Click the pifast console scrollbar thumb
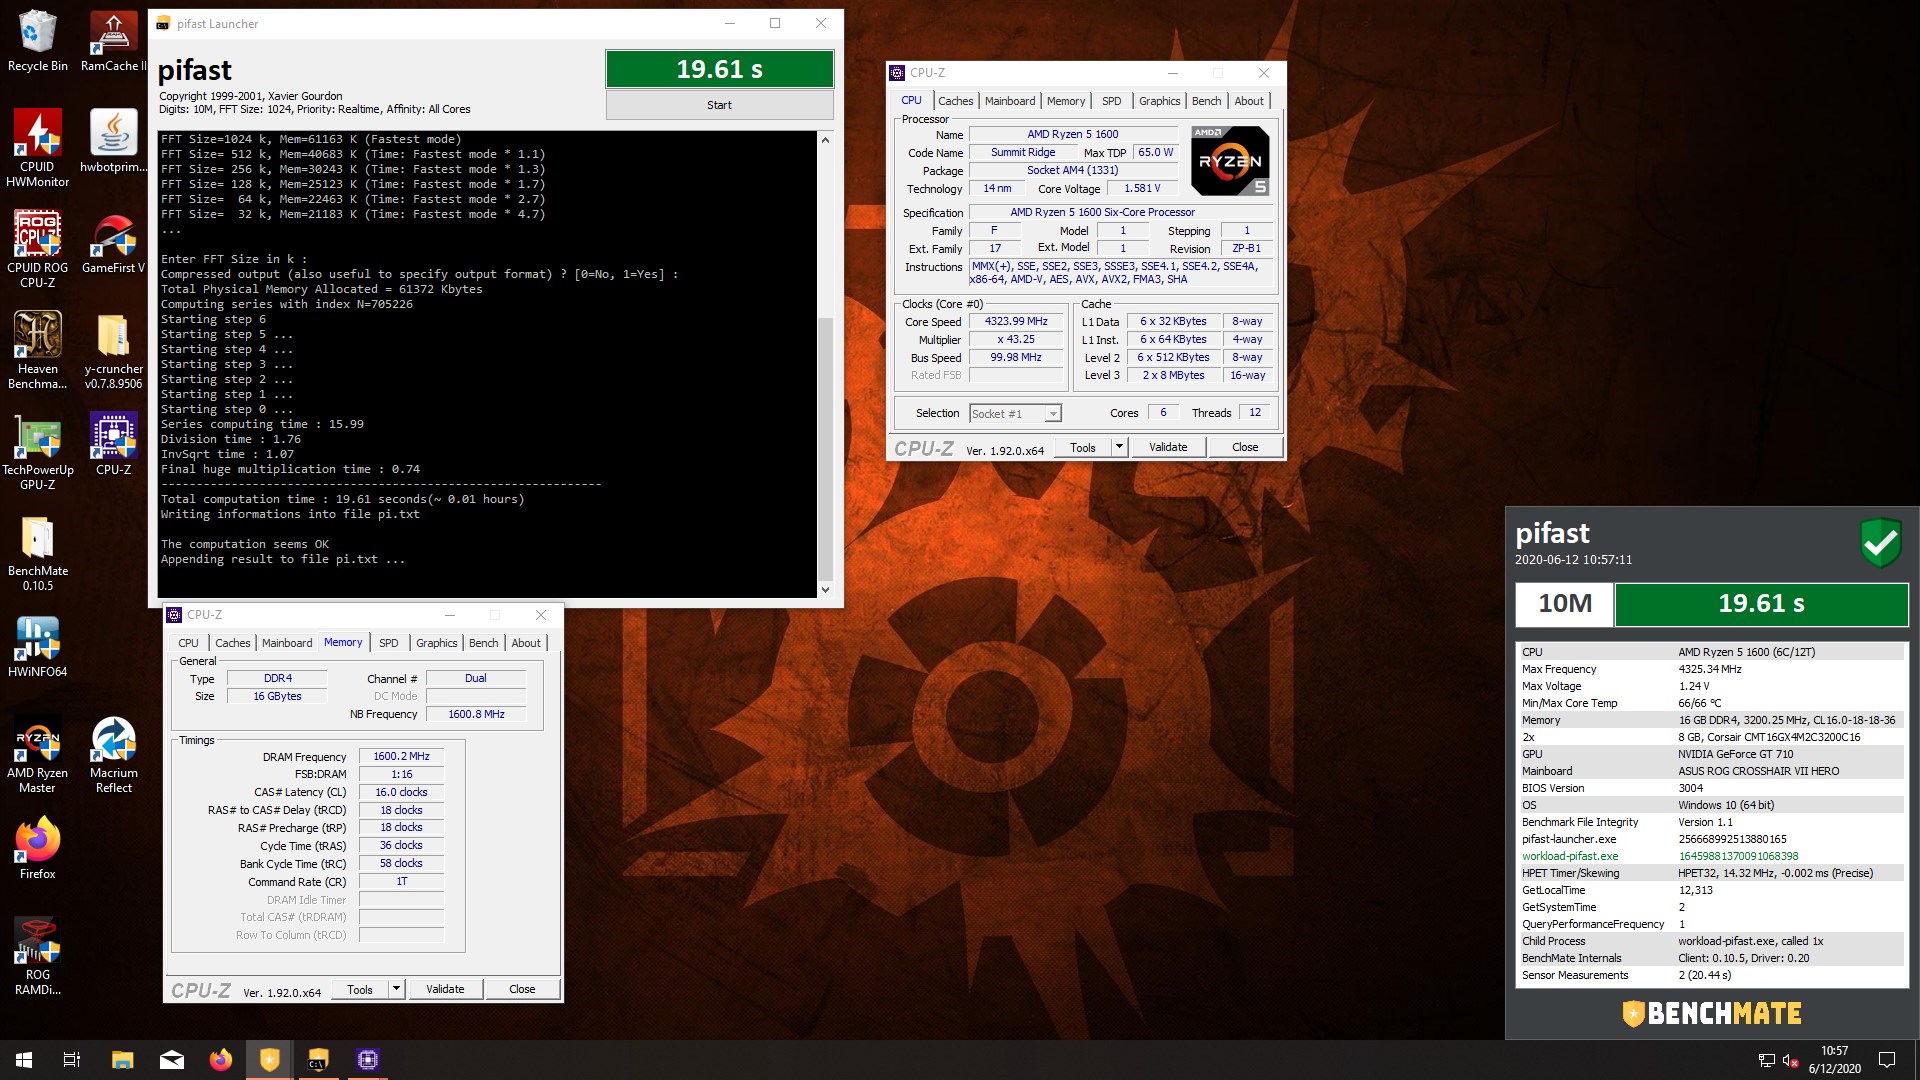1920x1080 pixels. pyautogui.click(x=825, y=448)
